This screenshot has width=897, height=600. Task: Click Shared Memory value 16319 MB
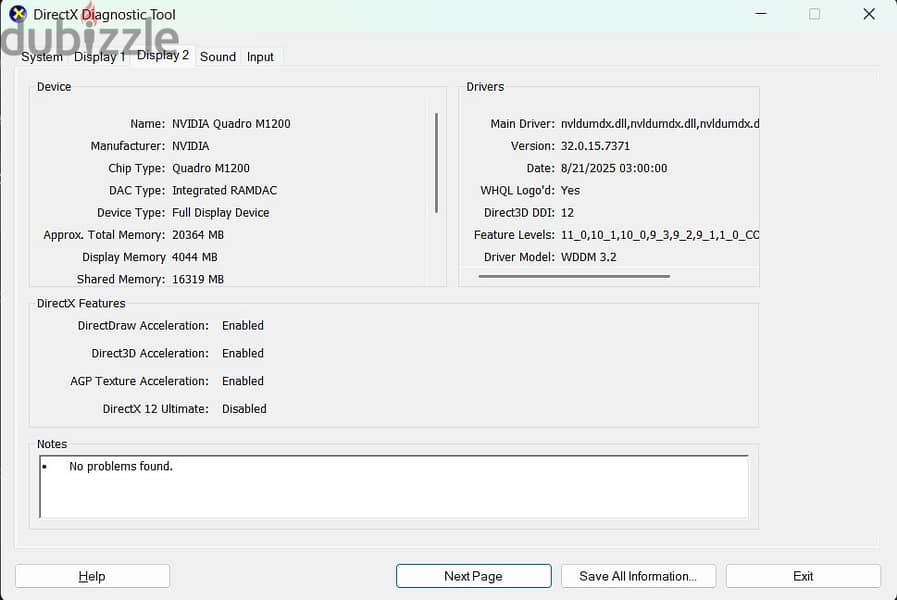click(x=198, y=279)
